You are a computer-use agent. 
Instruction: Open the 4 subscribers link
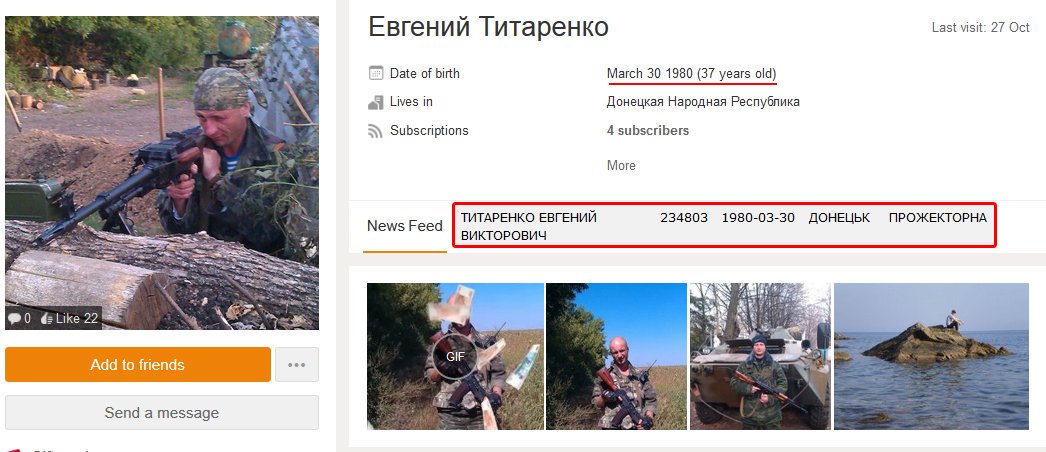click(x=648, y=131)
